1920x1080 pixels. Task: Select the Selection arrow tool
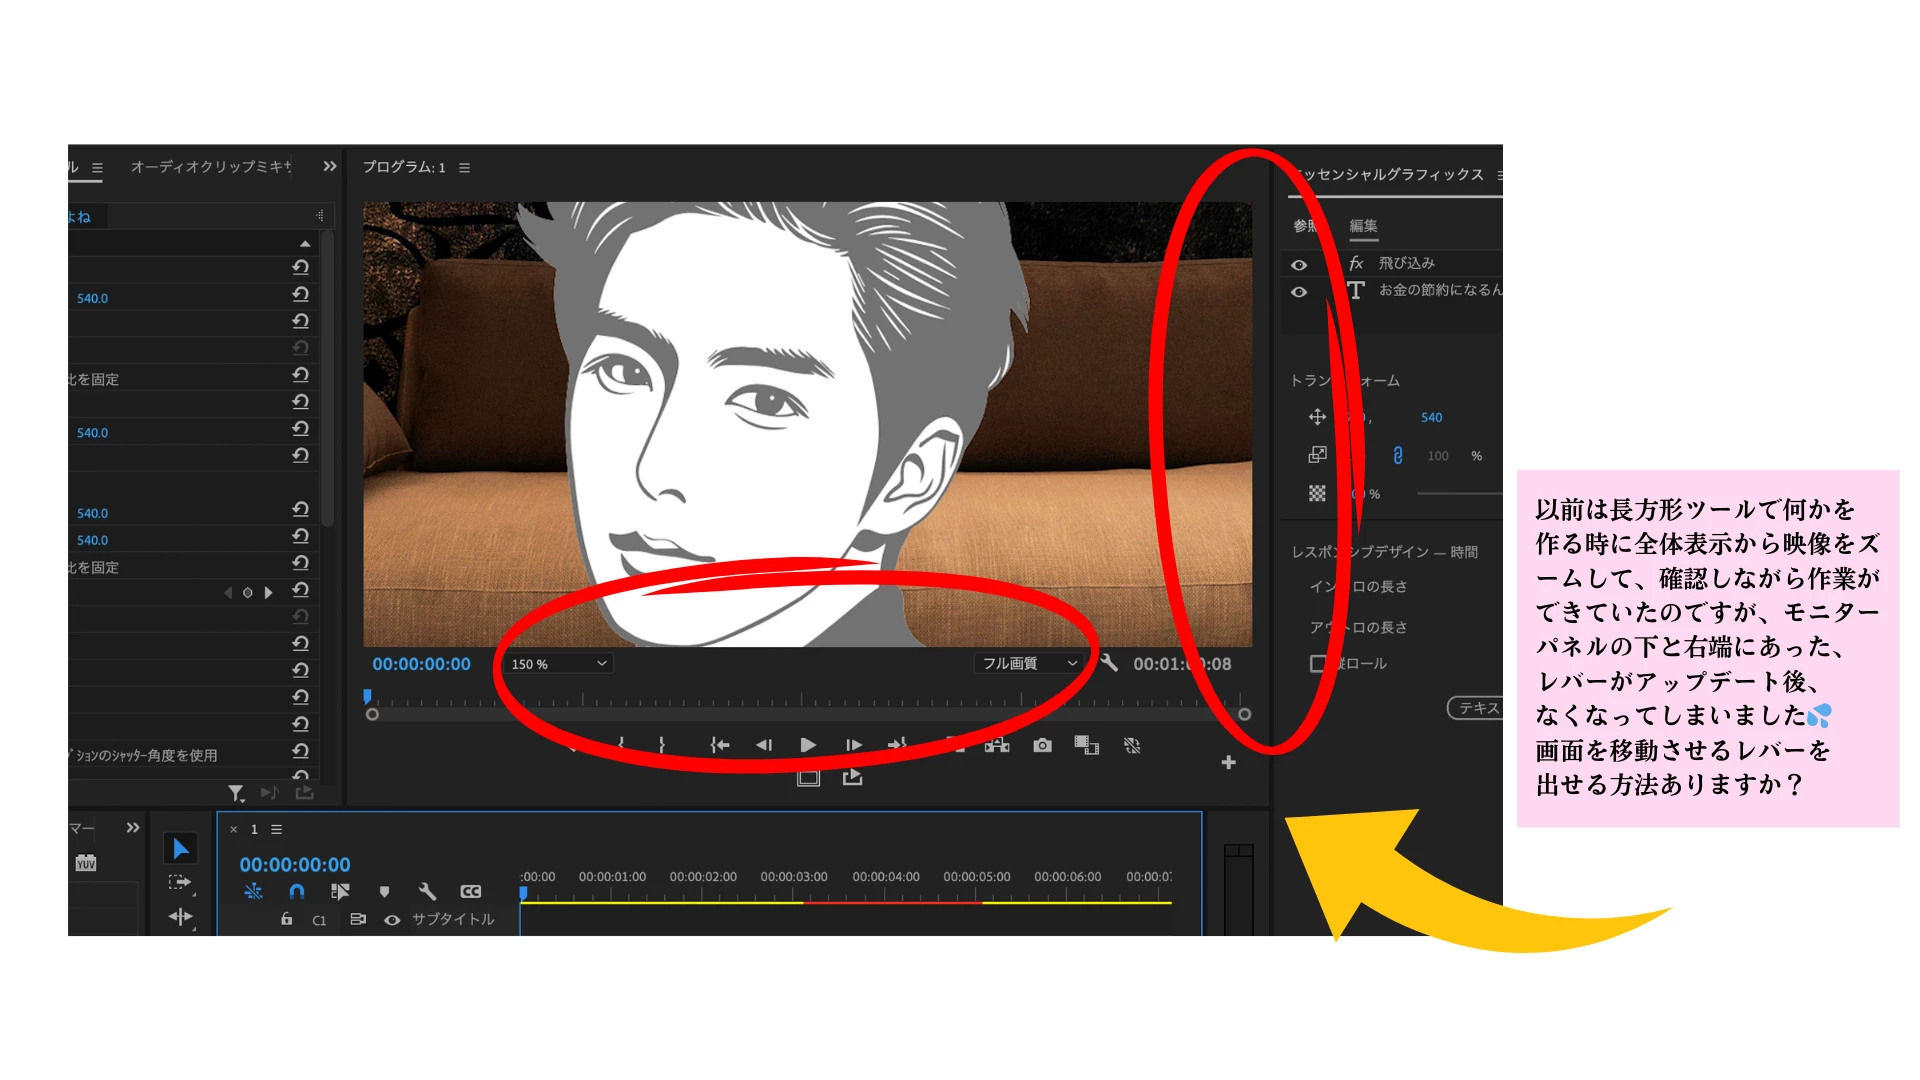coord(180,849)
